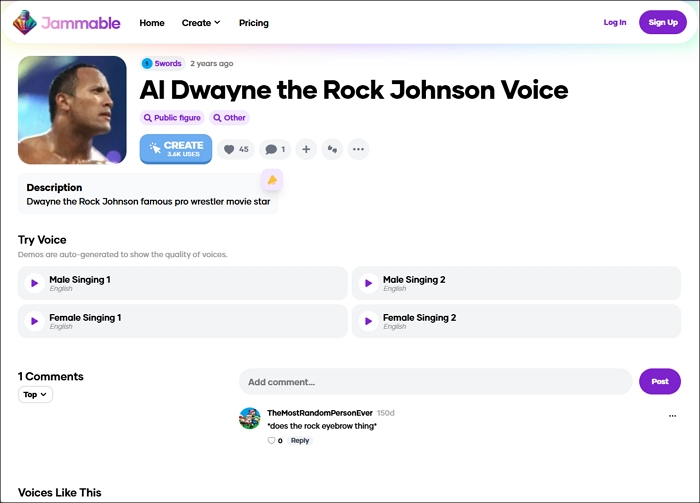This screenshot has height=503, width=700.
Task: Click the '150d' comment timestamp
Action: point(386,413)
